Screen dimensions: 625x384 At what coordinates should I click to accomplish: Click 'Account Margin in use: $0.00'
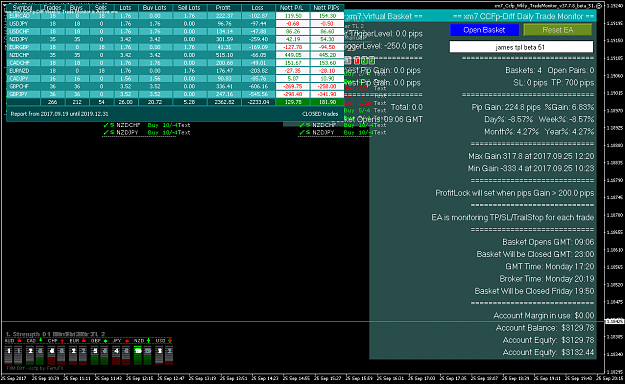coord(544,316)
